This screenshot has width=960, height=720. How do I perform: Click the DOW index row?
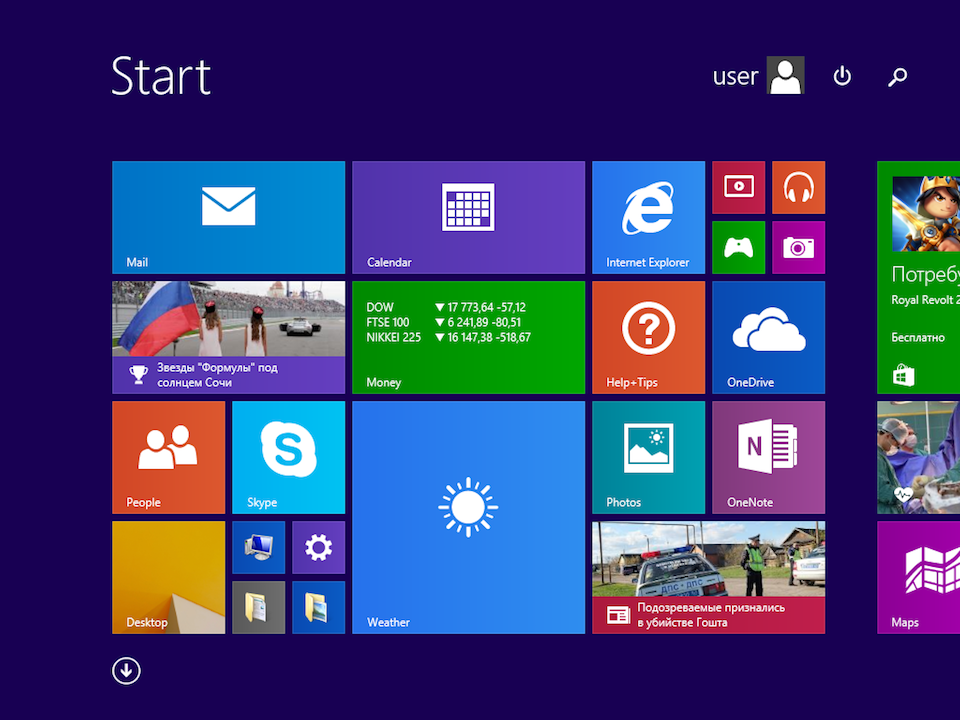pyautogui.click(x=446, y=307)
